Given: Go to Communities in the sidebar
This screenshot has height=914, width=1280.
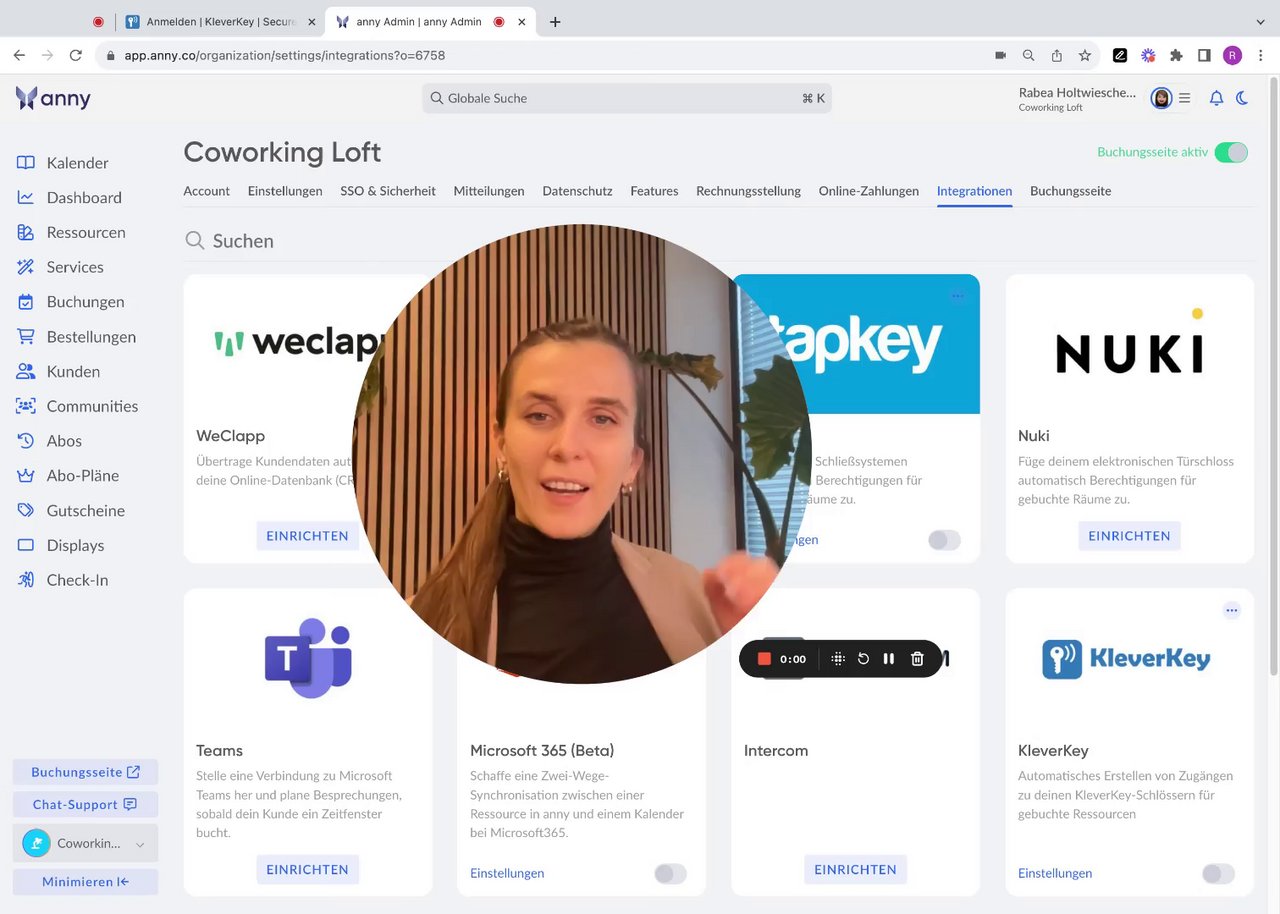Looking at the screenshot, I should click(77, 406).
